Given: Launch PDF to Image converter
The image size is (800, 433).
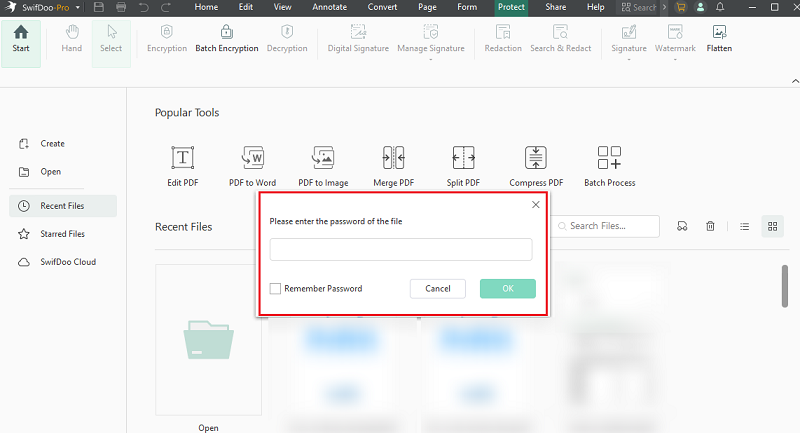Looking at the screenshot, I should (323, 166).
